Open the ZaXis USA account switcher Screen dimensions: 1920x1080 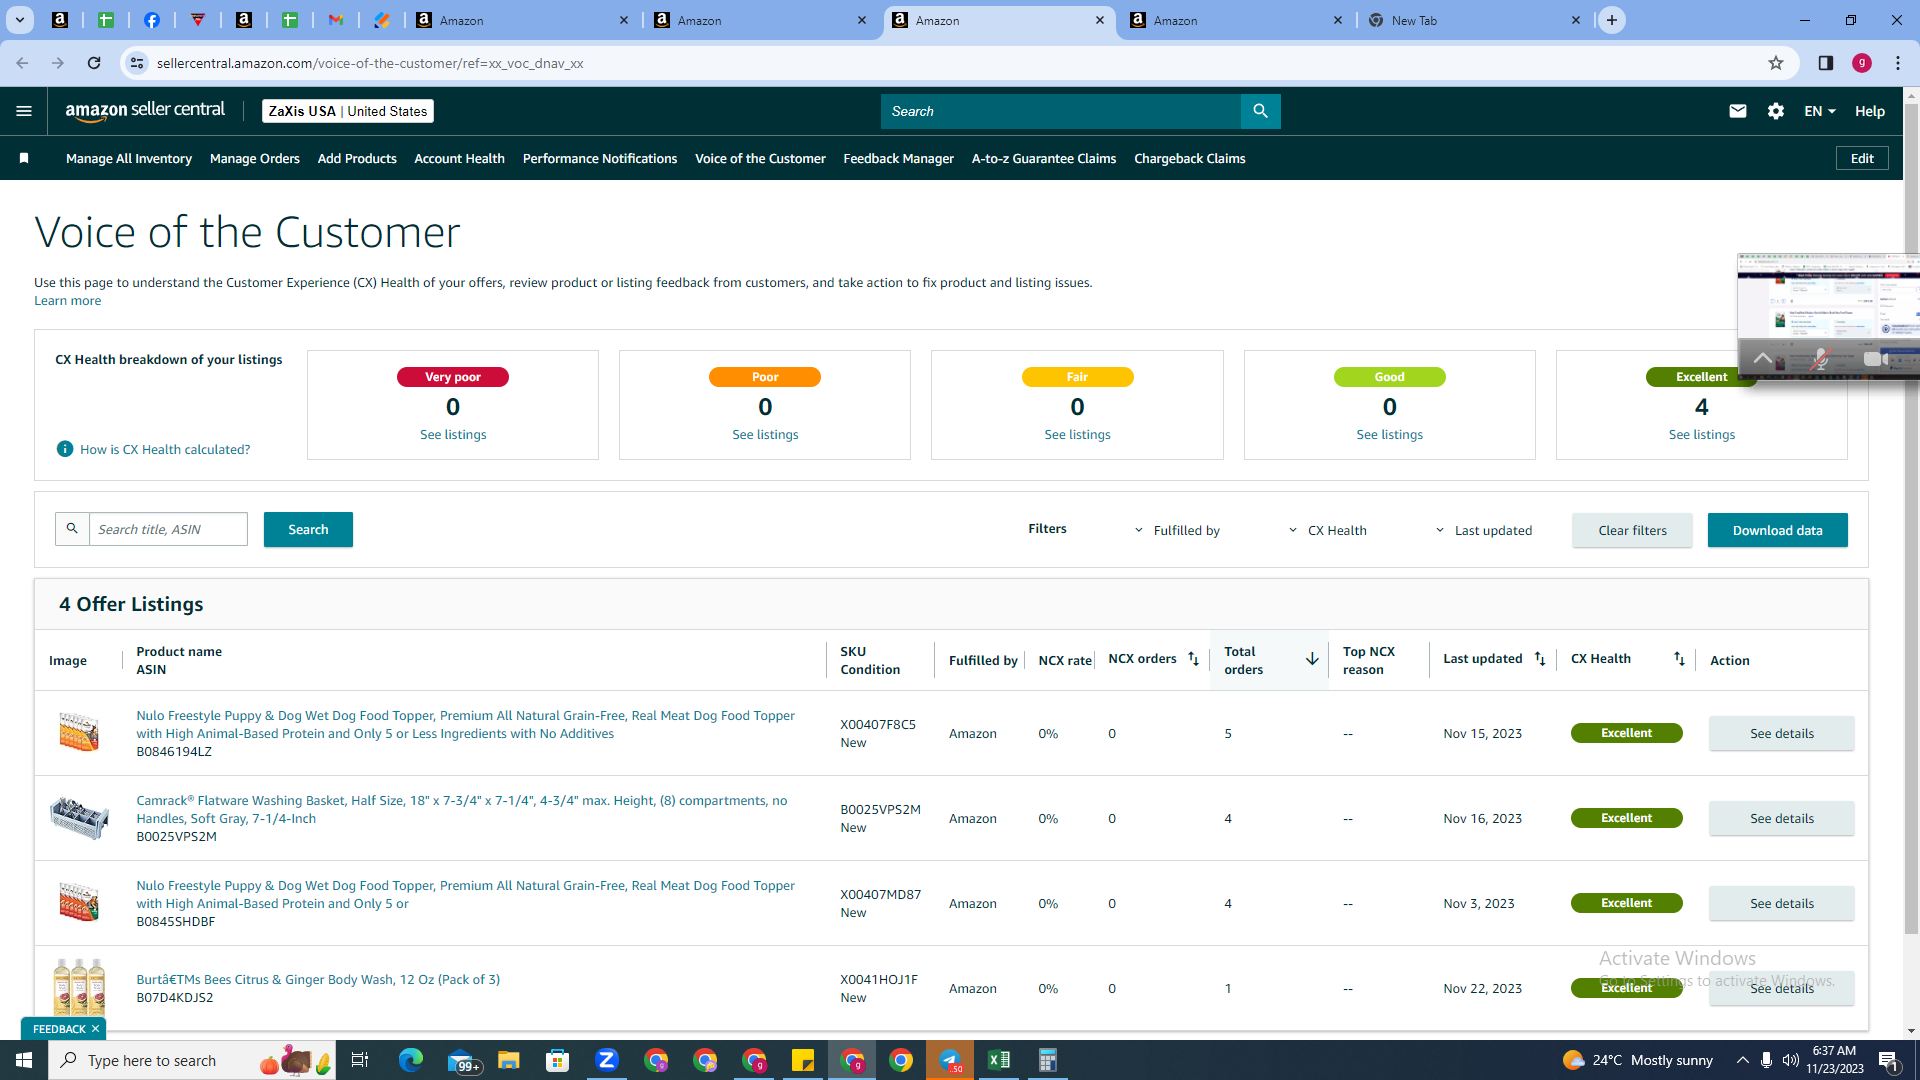[x=348, y=111]
